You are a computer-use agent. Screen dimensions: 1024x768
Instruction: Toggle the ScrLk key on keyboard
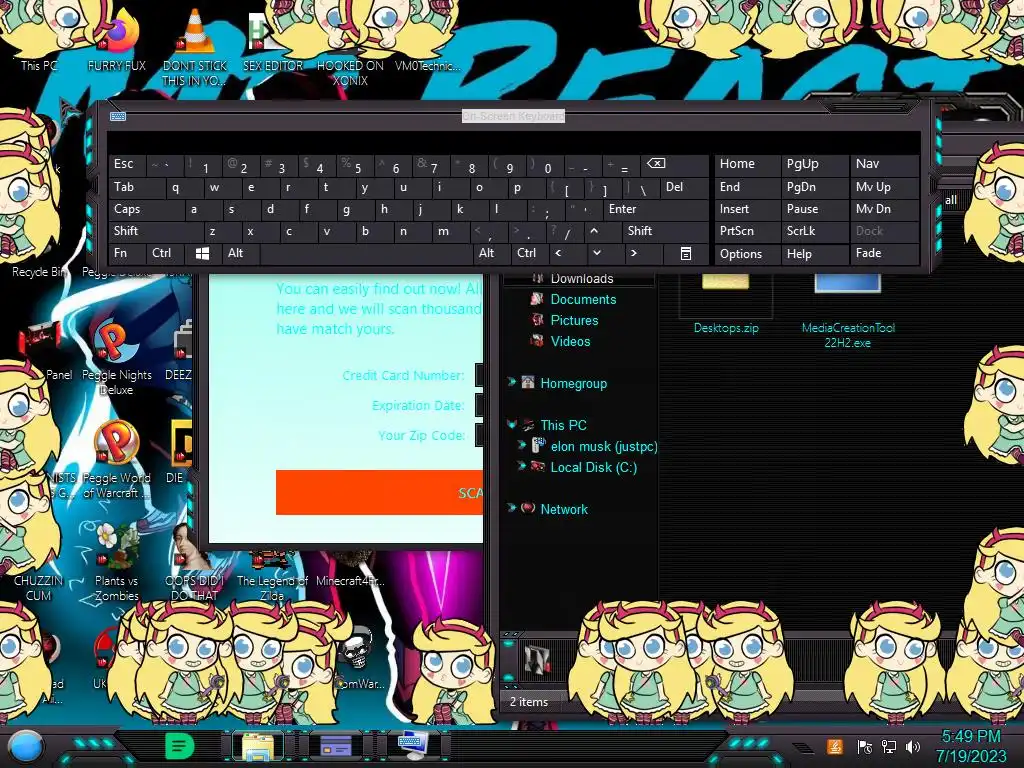[814, 231]
